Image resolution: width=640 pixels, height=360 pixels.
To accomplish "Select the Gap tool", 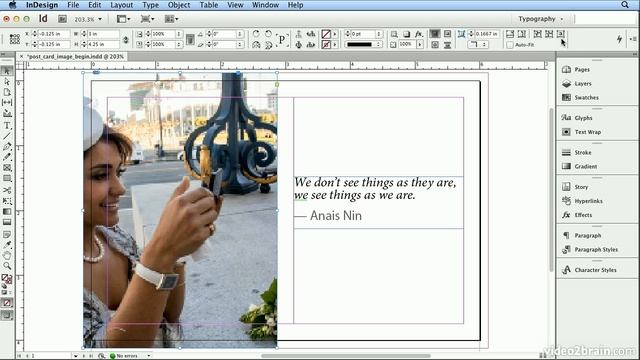I will (x=7, y=102).
